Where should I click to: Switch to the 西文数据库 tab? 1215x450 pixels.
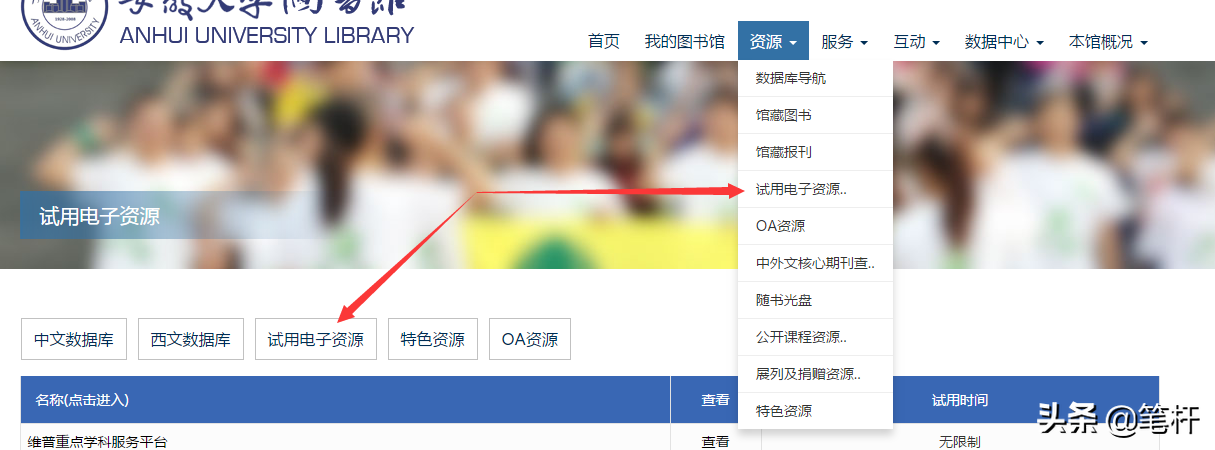[190, 339]
